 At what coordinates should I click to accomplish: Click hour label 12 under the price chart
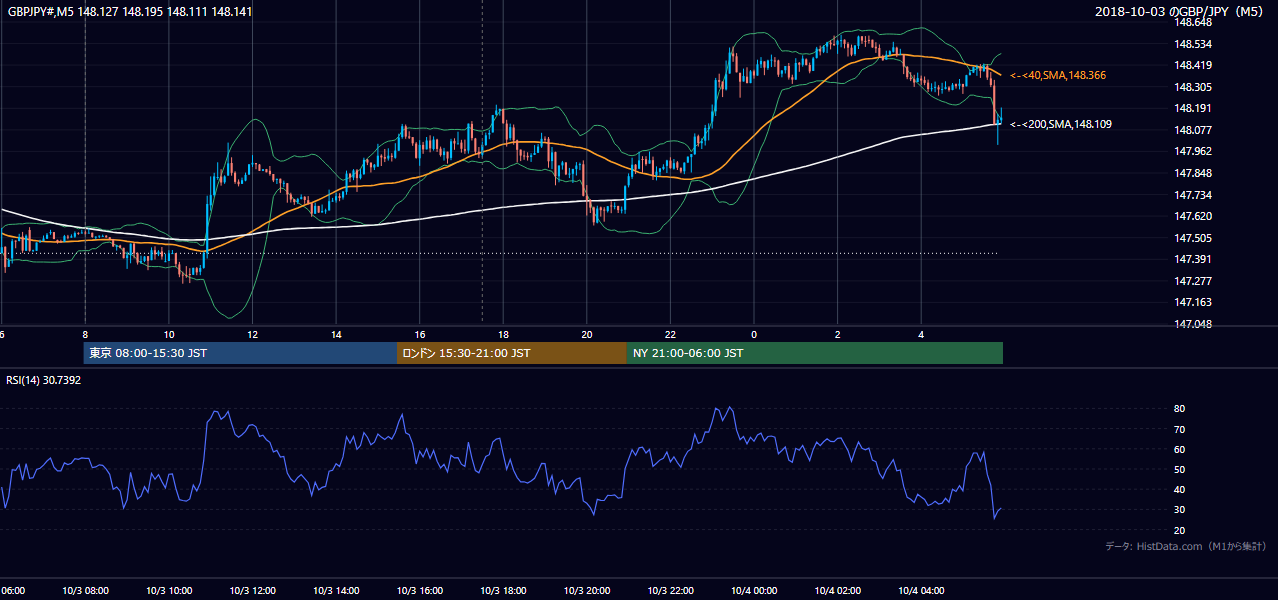click(252, 335)
